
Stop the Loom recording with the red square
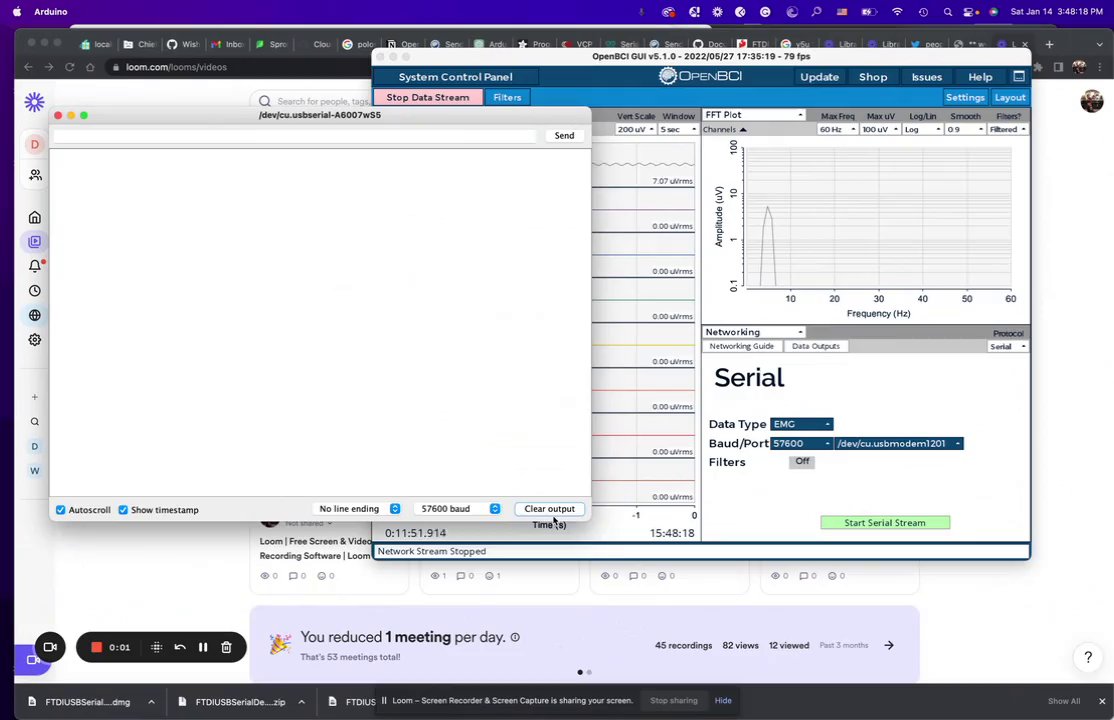97,647
